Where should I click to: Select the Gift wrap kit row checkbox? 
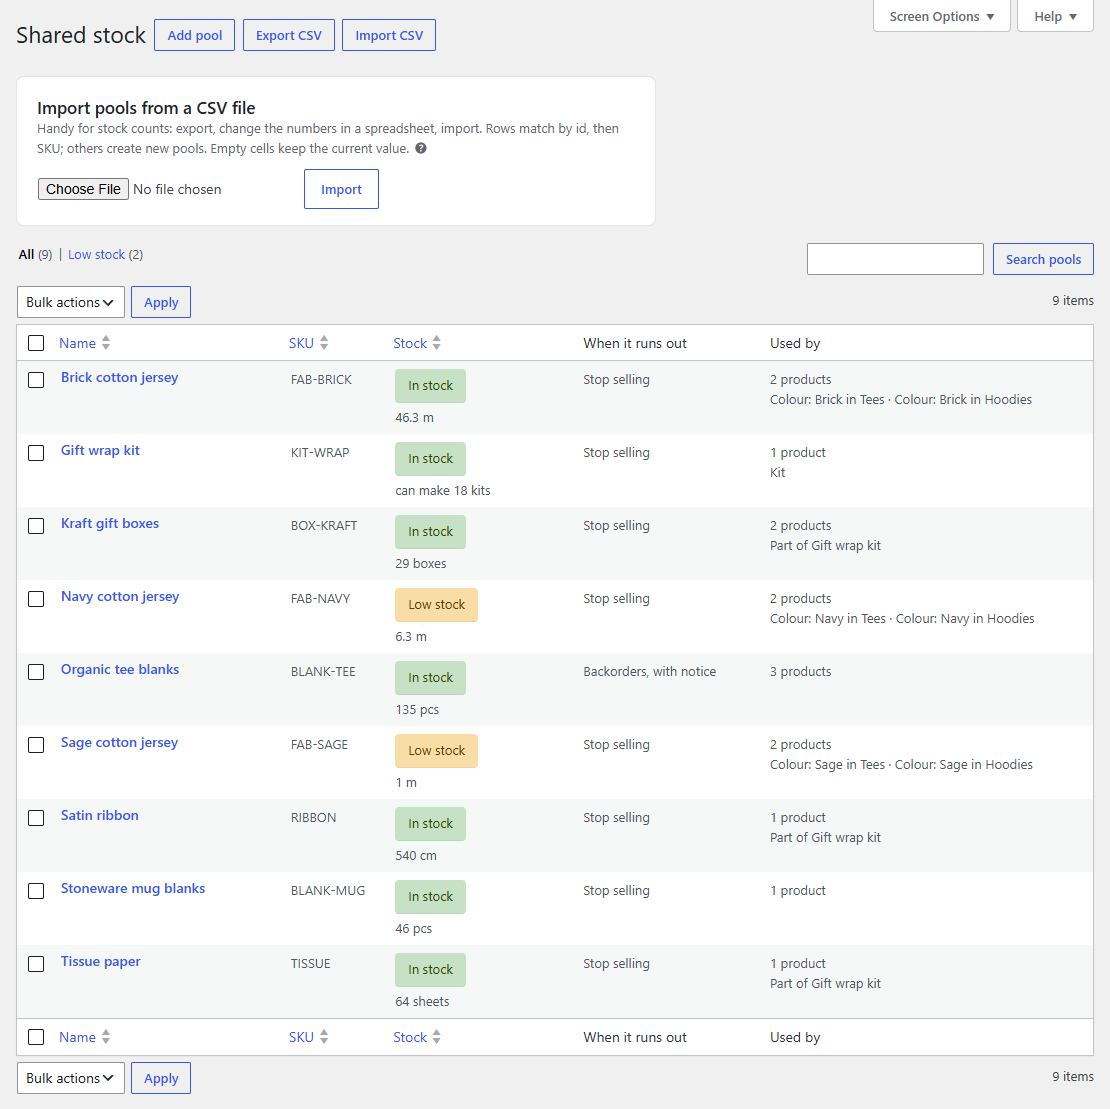36,453
